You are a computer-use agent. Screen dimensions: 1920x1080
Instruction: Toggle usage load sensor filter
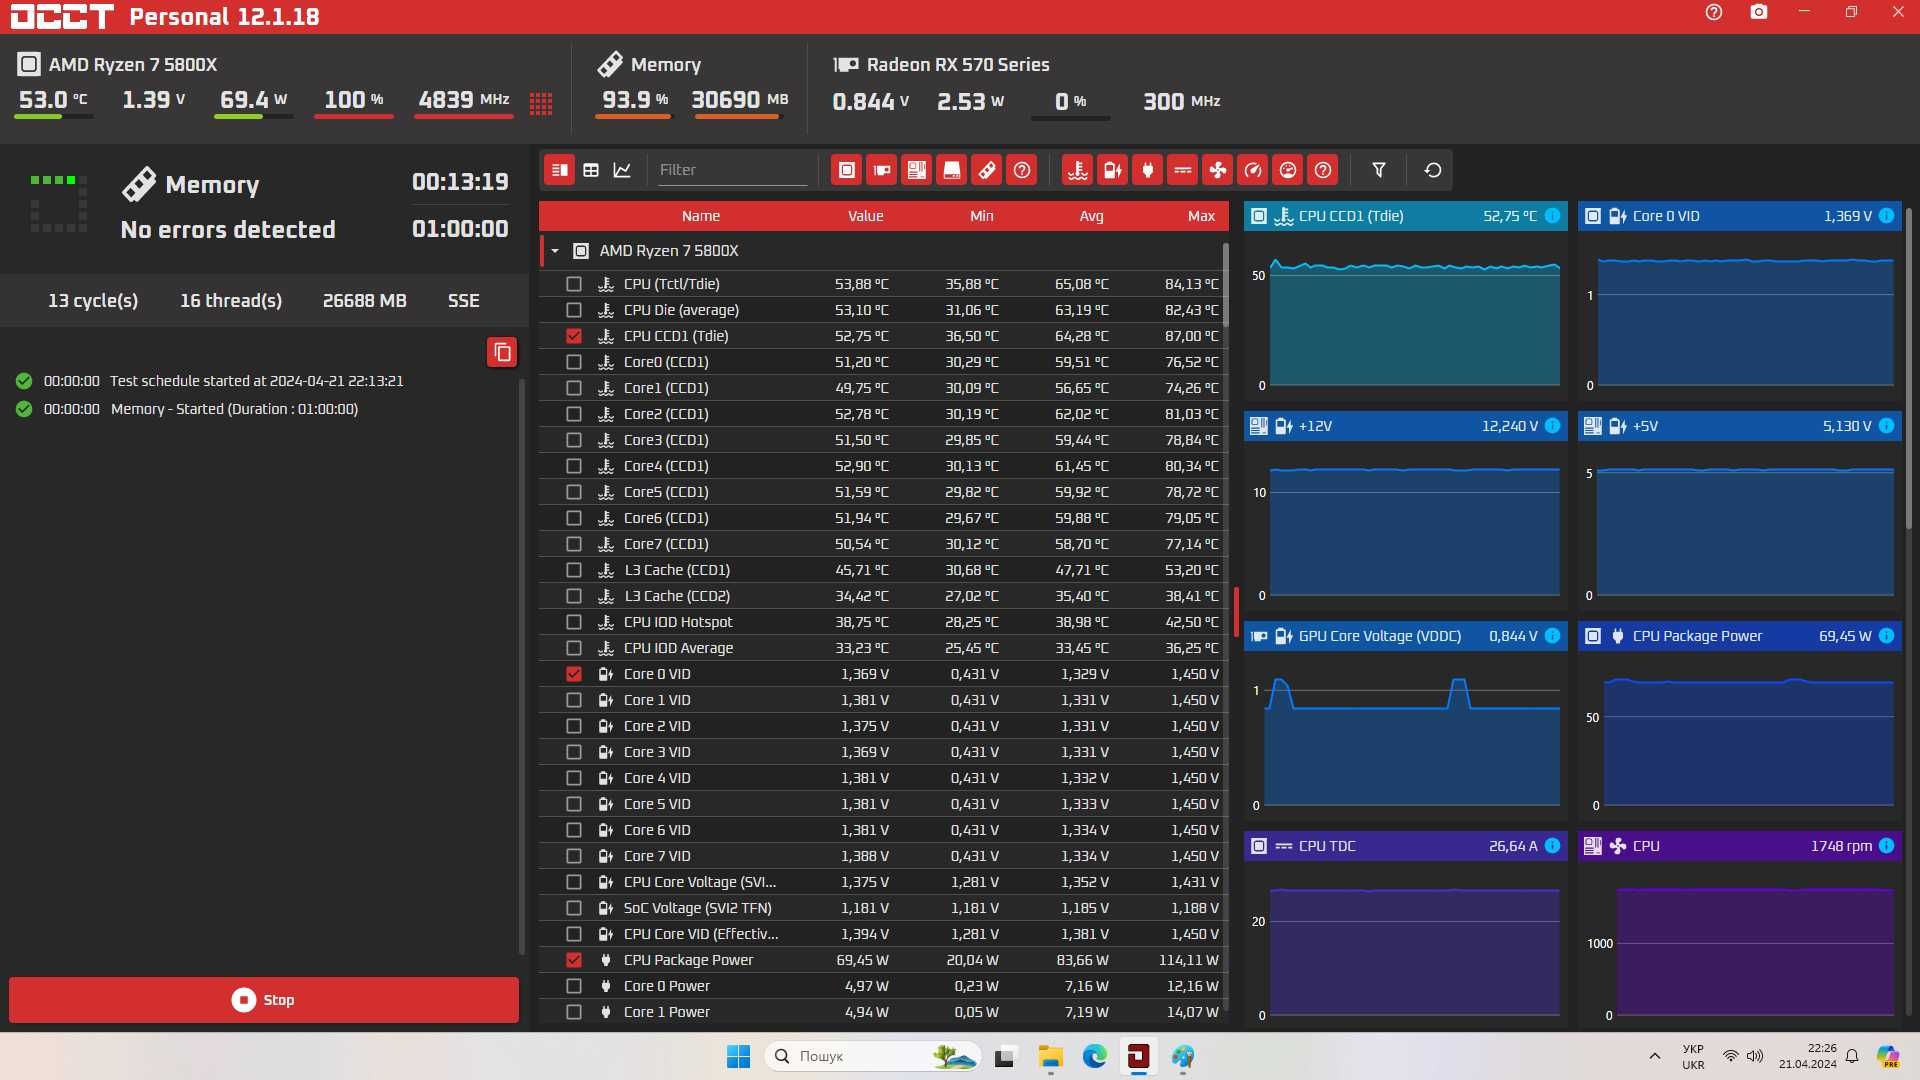coord(1288,170)
